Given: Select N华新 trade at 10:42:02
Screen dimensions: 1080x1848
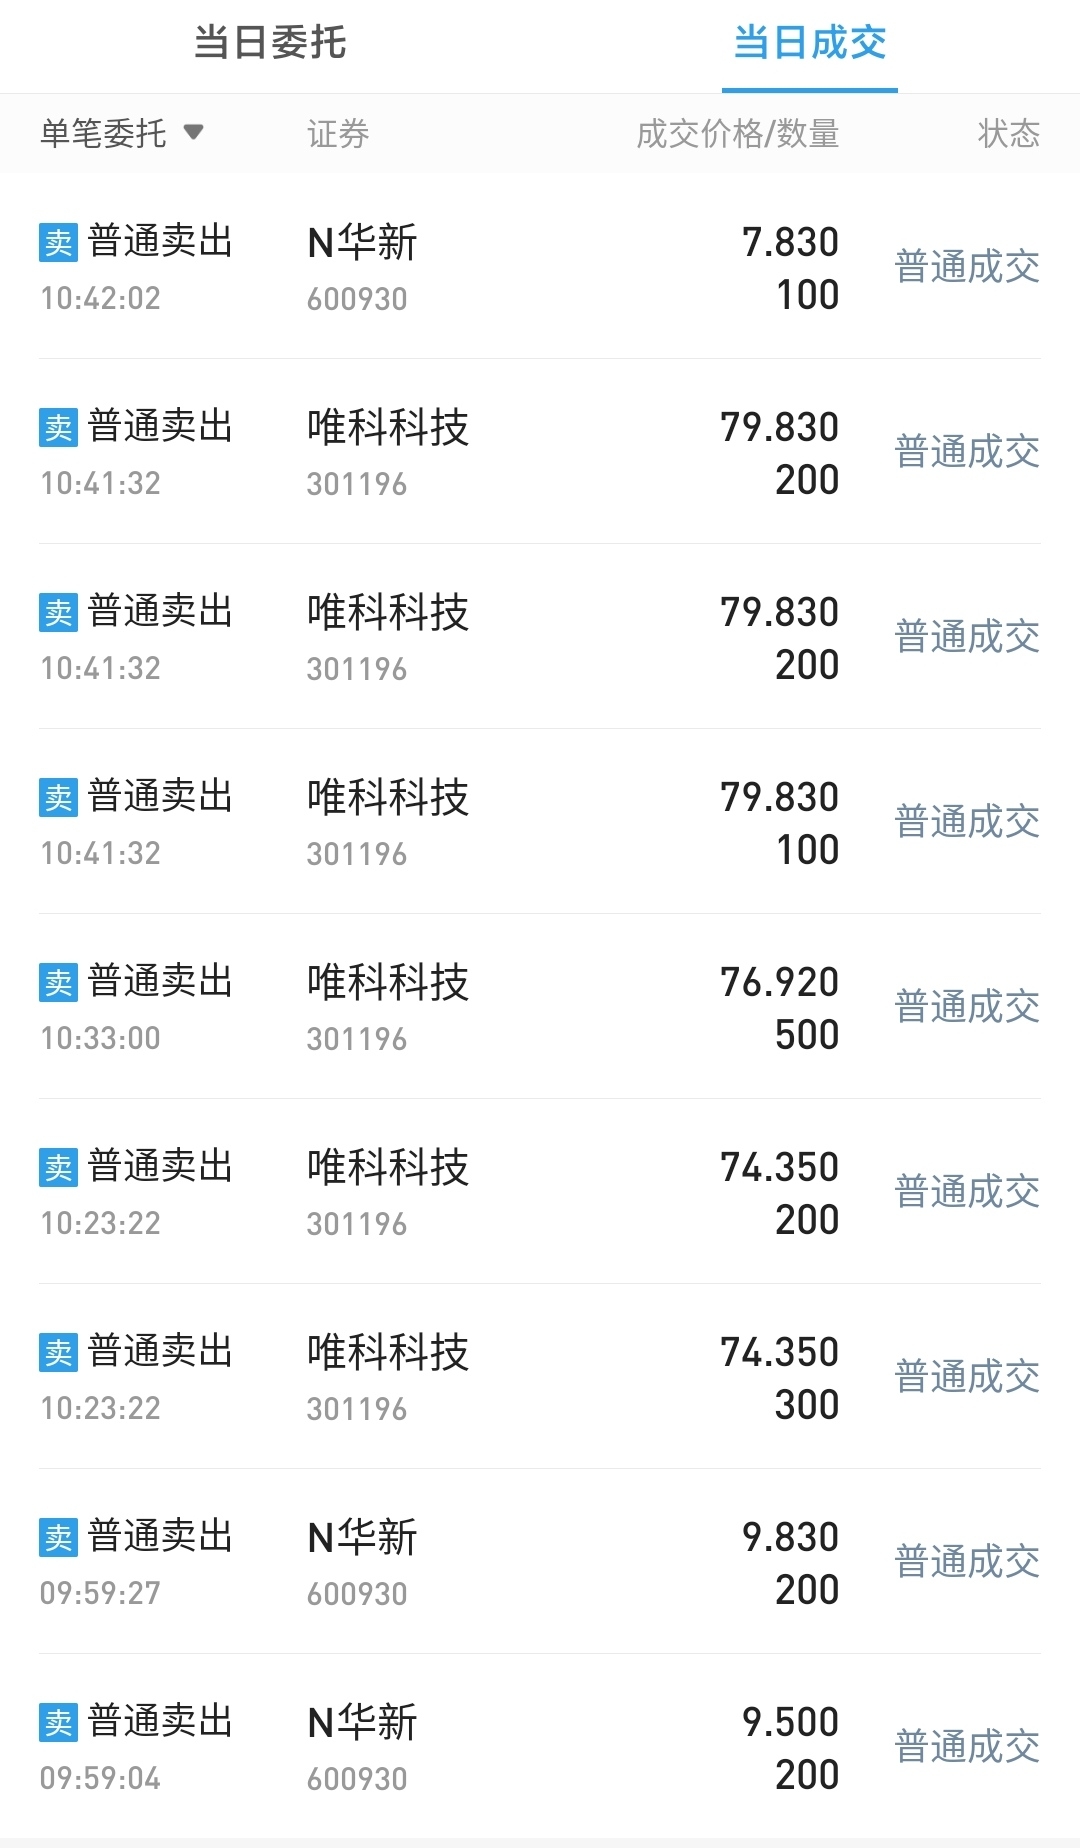Looking at the screenshot, I should (x=540, y=267).
